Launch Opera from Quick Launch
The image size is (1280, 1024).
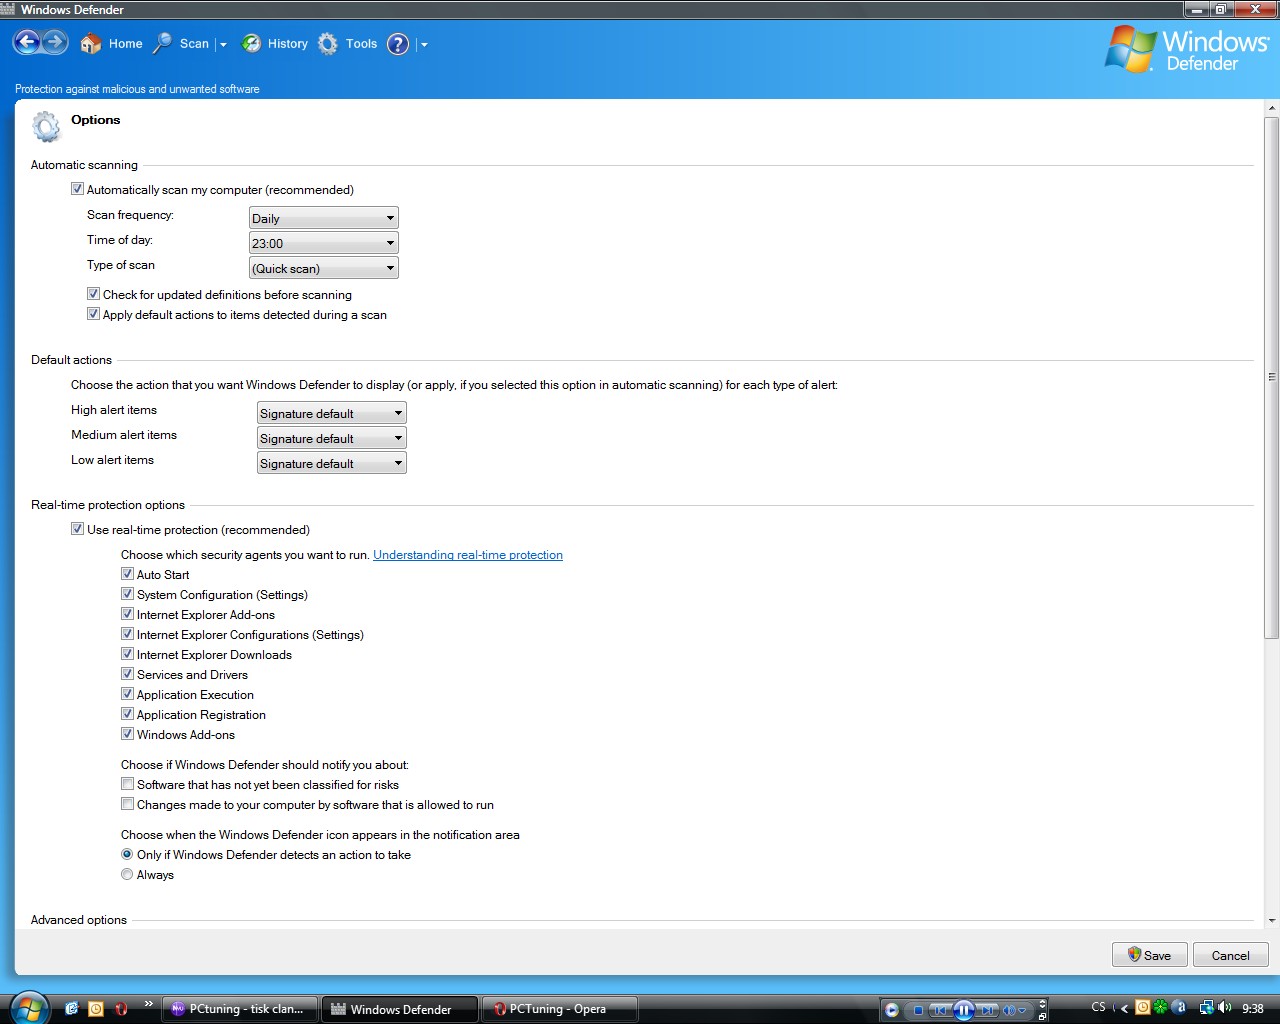pyautogui.click(x=121, y=1009)
